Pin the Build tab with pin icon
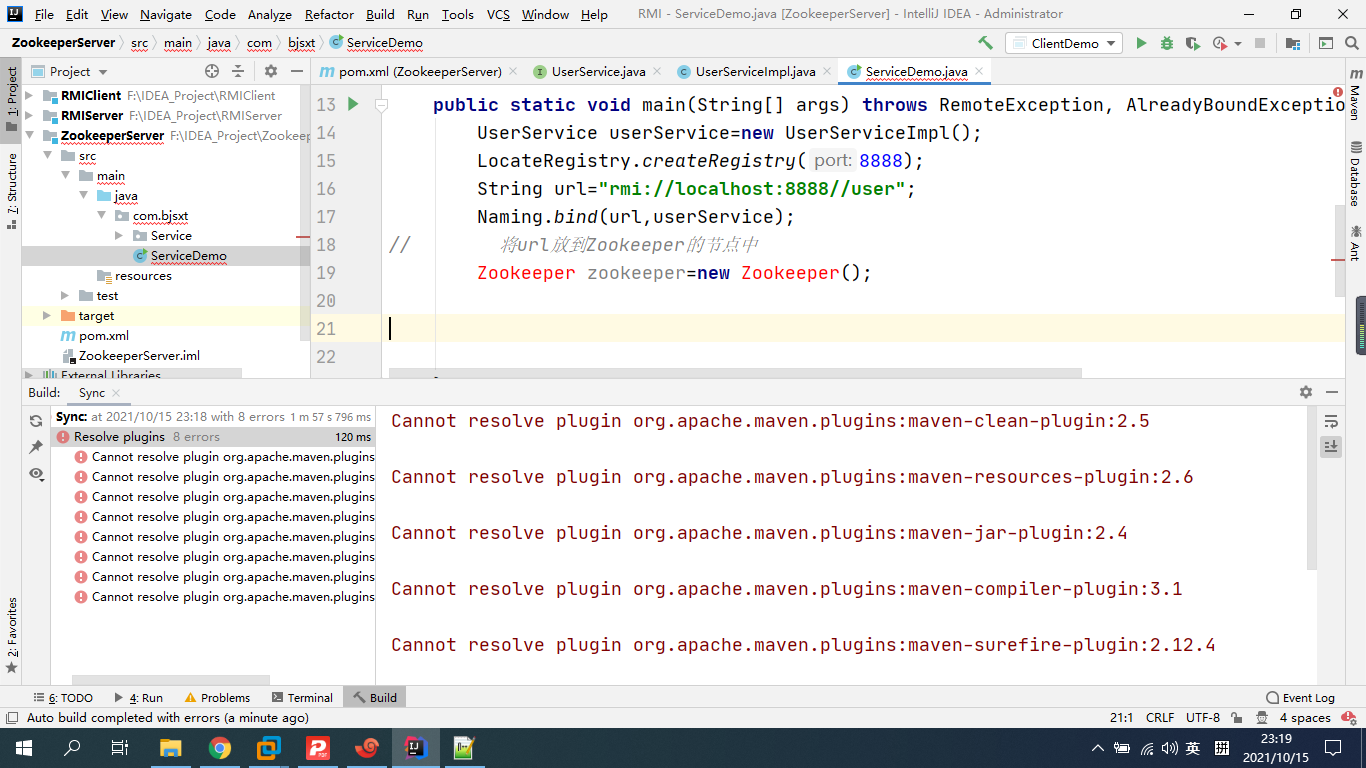 (36, 447)
